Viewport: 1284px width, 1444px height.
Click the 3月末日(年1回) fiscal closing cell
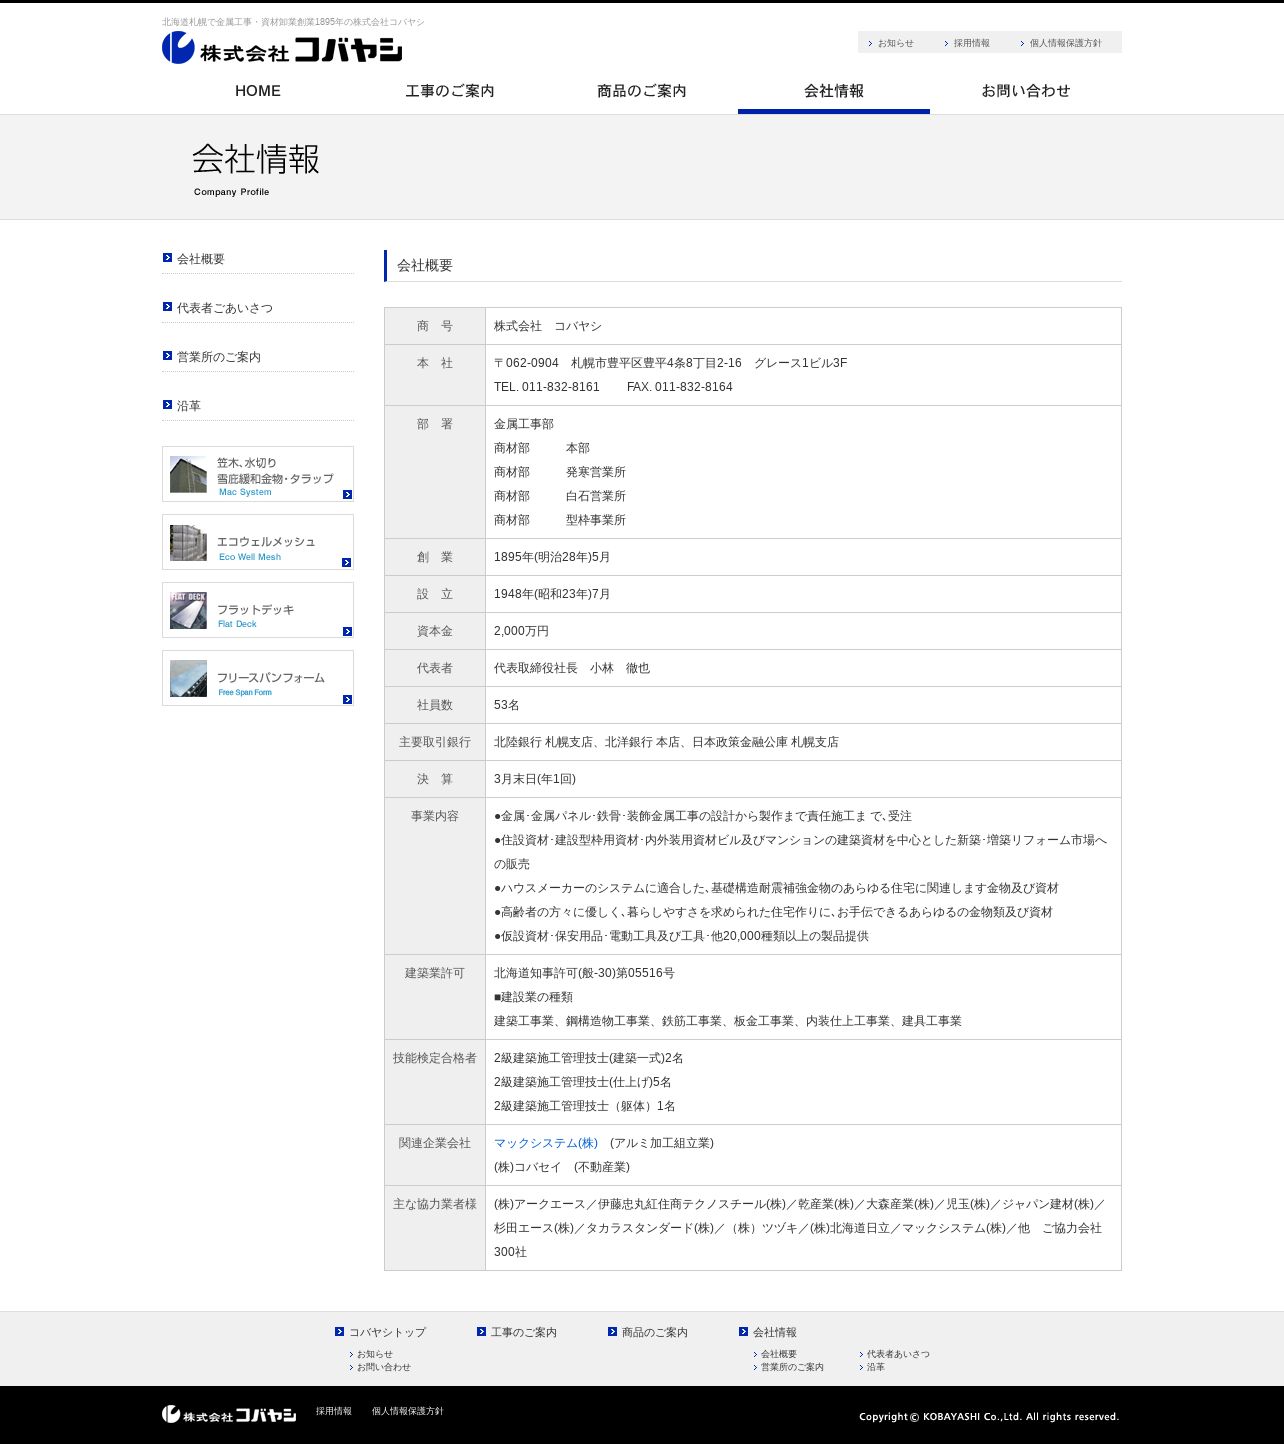[803, 779]
